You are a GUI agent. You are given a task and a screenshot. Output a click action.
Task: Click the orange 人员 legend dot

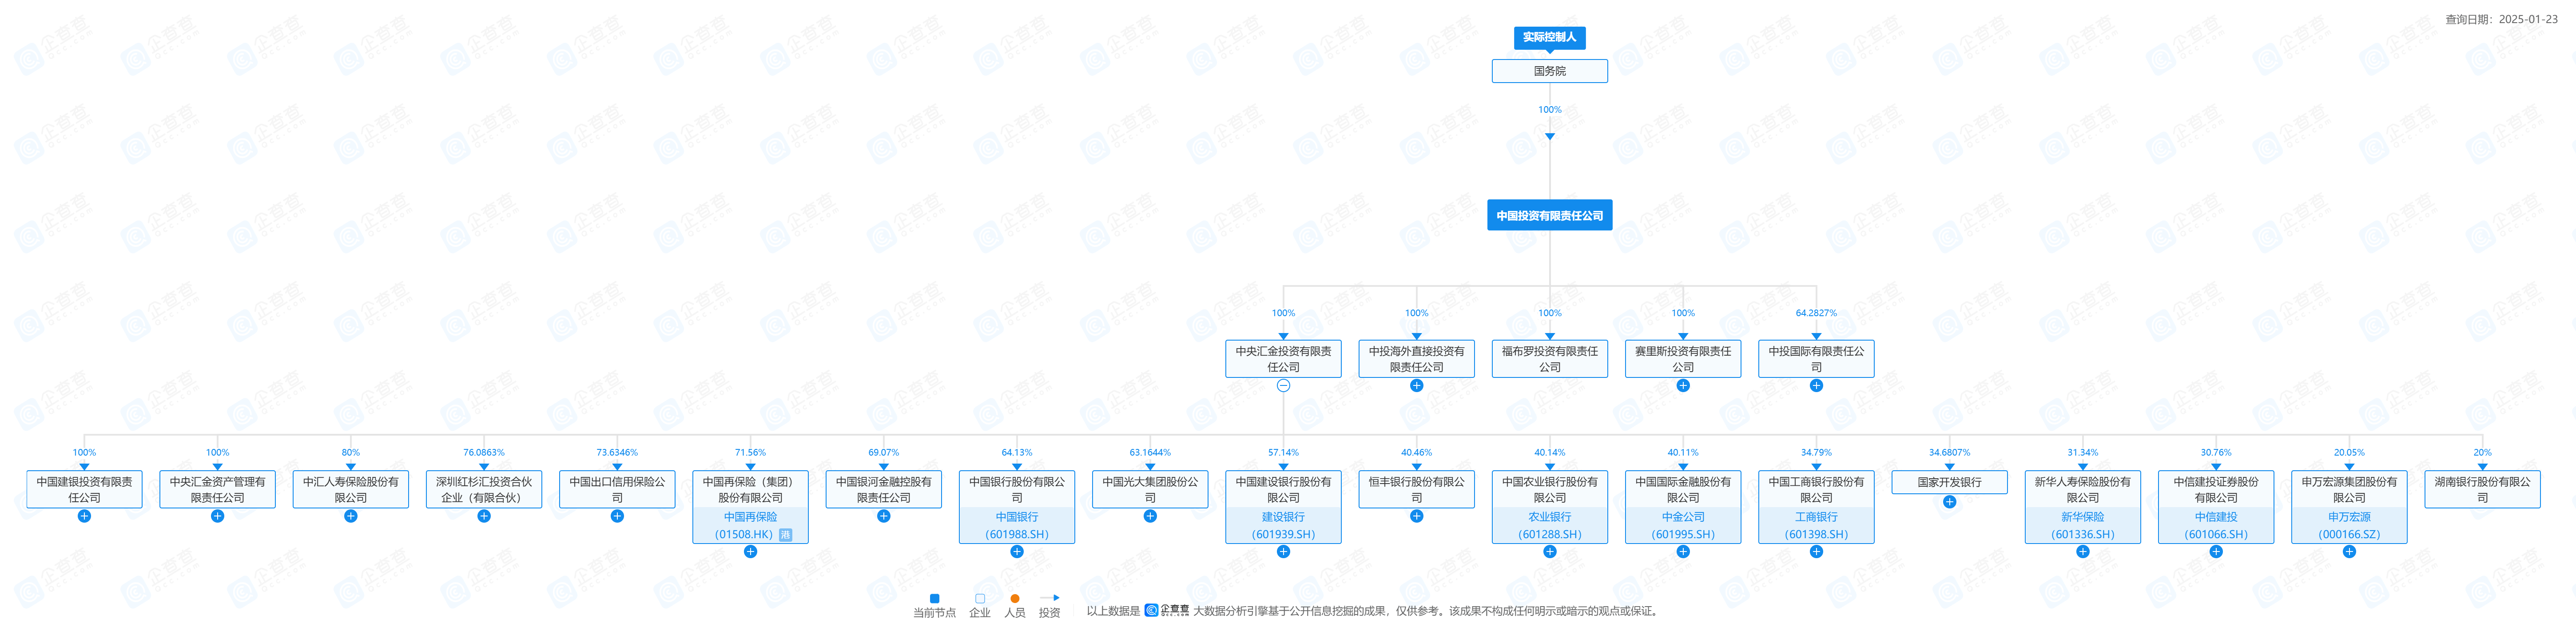point(1014,599)
